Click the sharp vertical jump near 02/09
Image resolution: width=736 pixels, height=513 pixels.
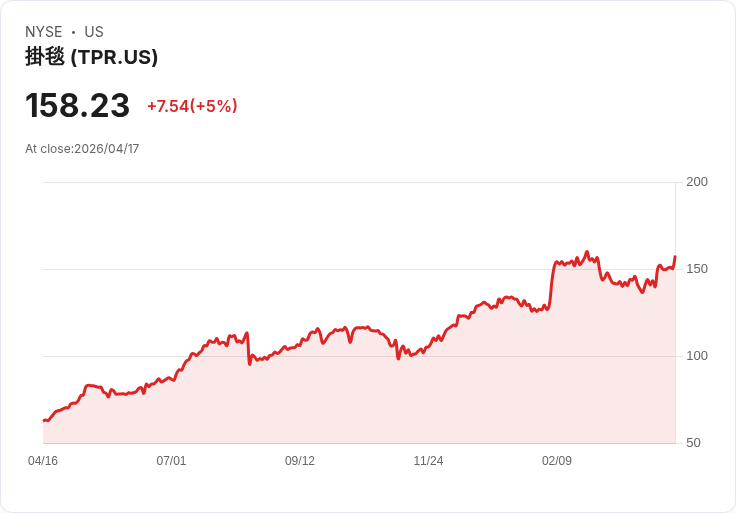(551, 285)
